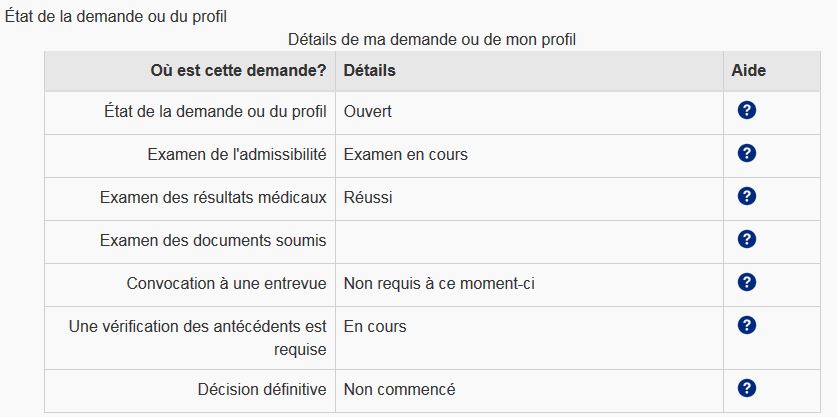Click help icon beside Examen des documents soumis

click(746, 239)
